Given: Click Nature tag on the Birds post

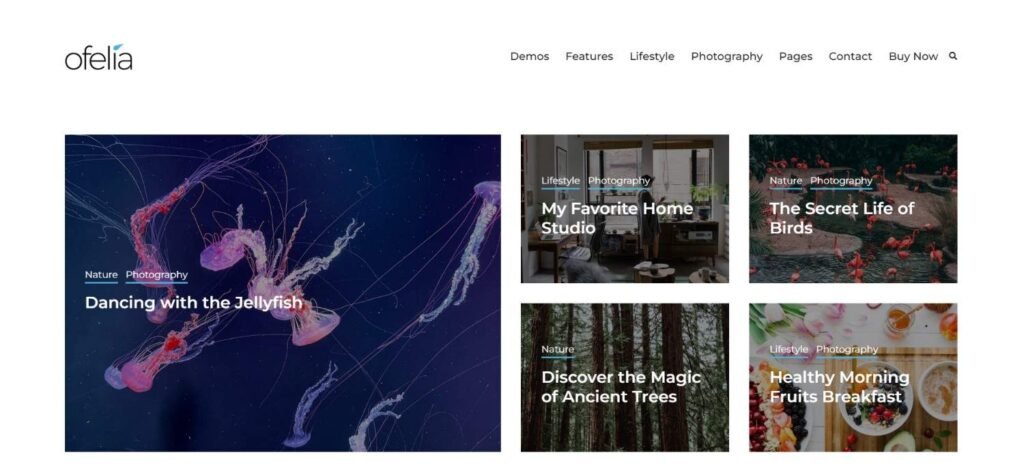Looking at the screenshot, I should click(786, 181).
